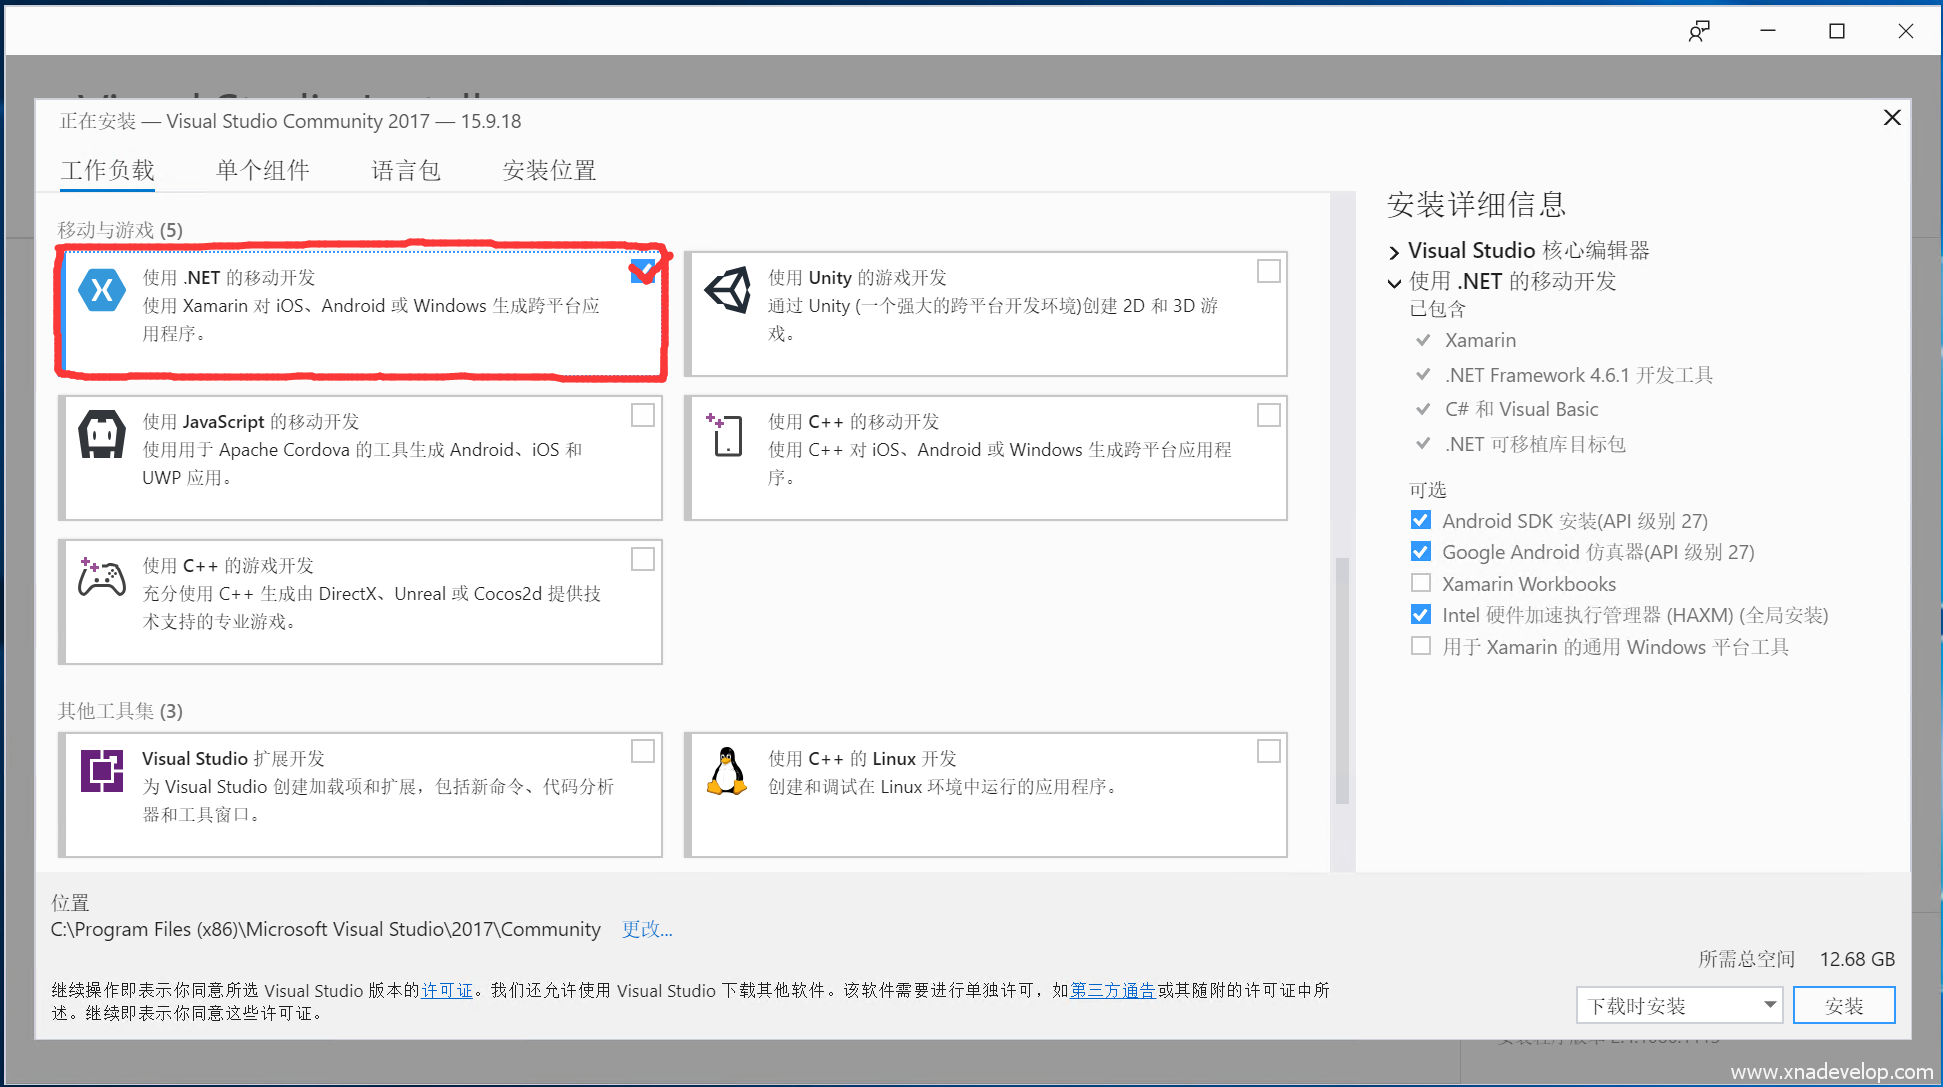Click the Xamarin .NET mobile workload icon
This screenshot has width=1943, height=1087.
(102, 291)
